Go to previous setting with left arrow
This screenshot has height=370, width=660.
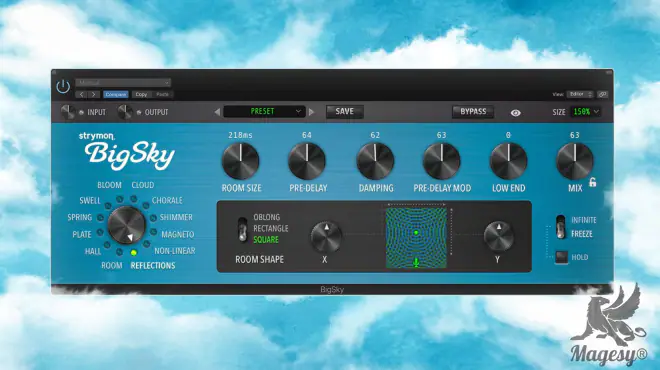tap(82, 95)
